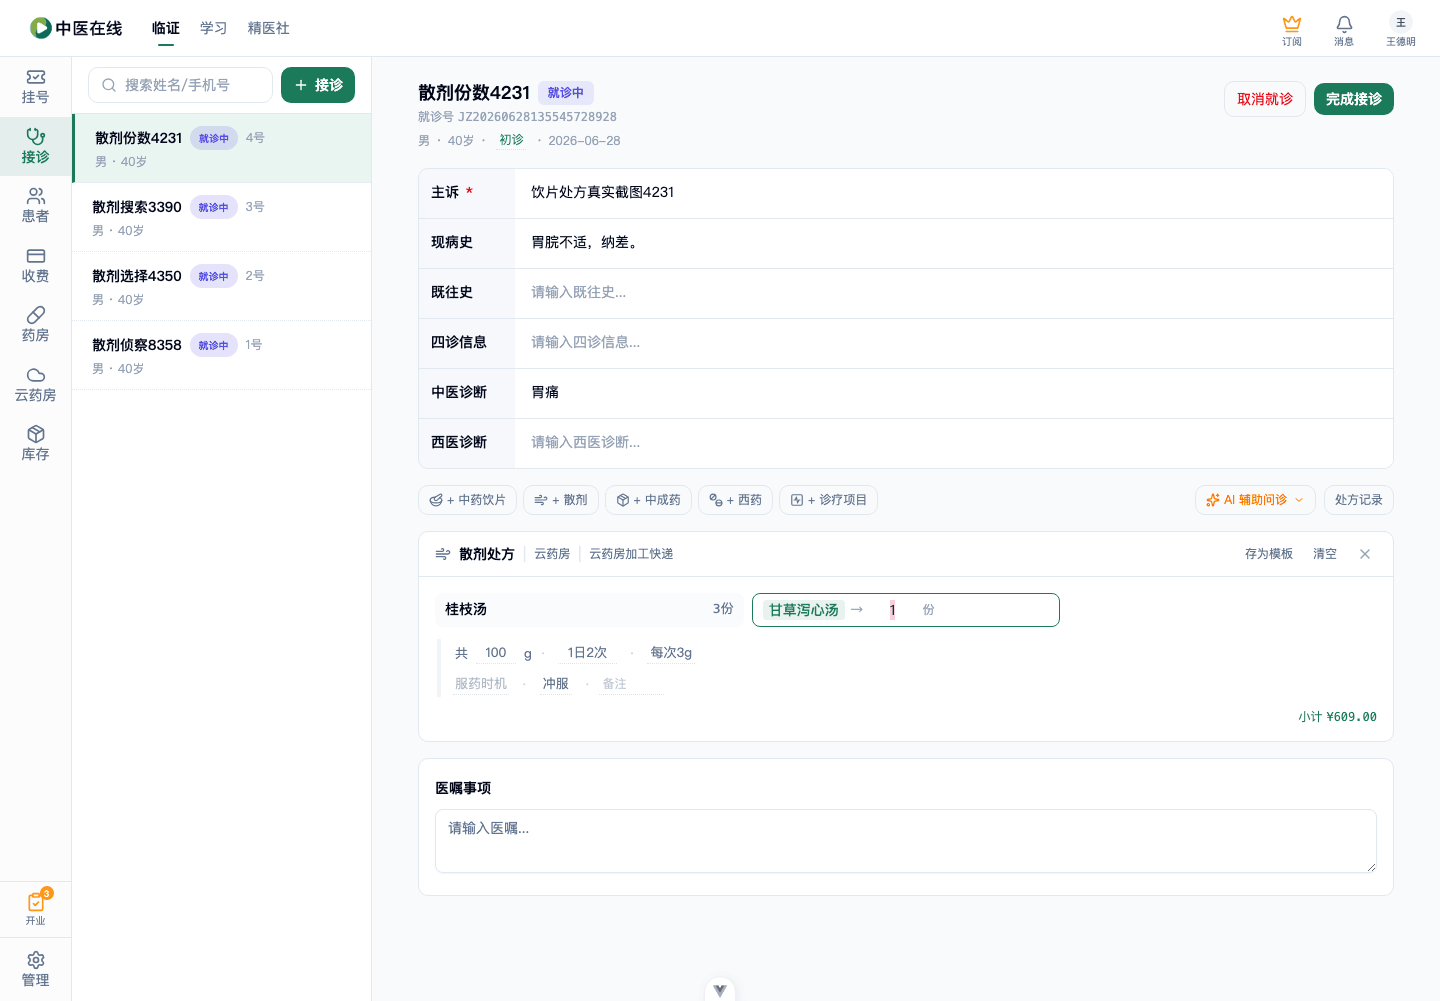The width and height of the screenshot is (1440, 1001).
Task: Click the 既往史 input field
Action: pyautogui.click(x=953, y=293)
